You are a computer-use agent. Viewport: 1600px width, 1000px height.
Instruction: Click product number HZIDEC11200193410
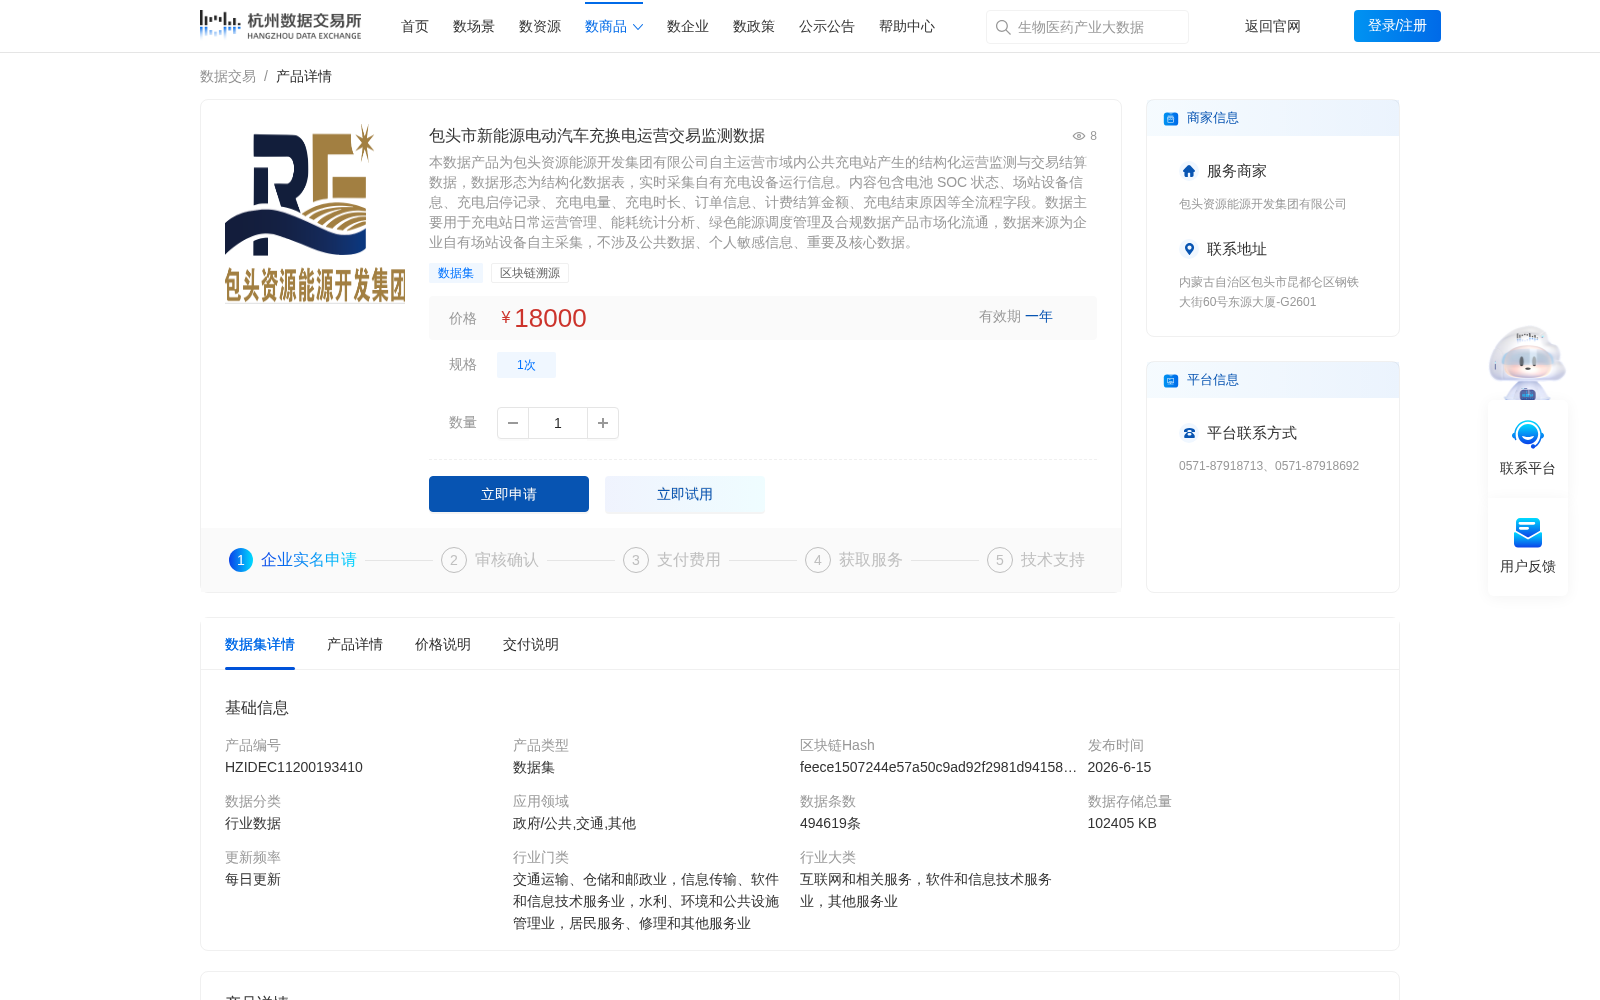pos(294,768)
